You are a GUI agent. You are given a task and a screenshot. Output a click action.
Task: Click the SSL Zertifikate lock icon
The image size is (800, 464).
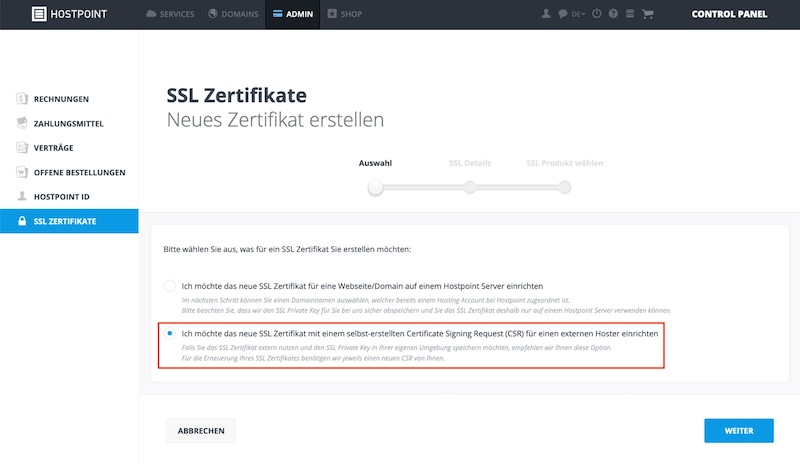click(x=22, y=221)
